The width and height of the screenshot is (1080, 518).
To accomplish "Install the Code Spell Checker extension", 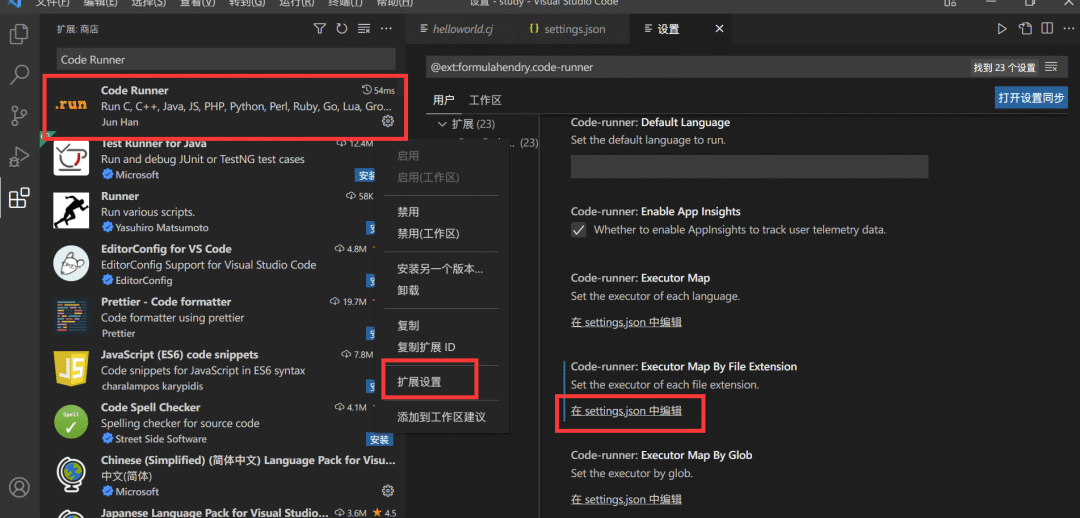I will [x=379, y=439].
